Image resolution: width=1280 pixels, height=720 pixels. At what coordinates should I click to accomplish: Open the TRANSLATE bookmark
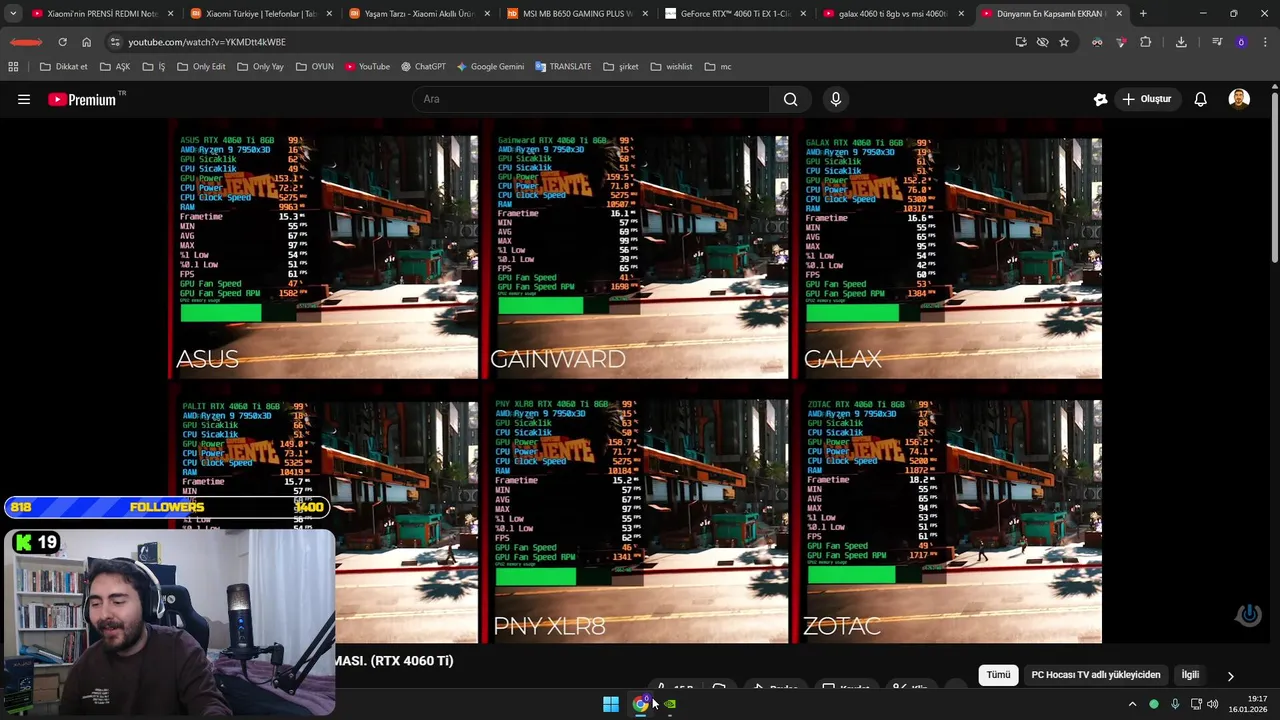click(563, 67)
